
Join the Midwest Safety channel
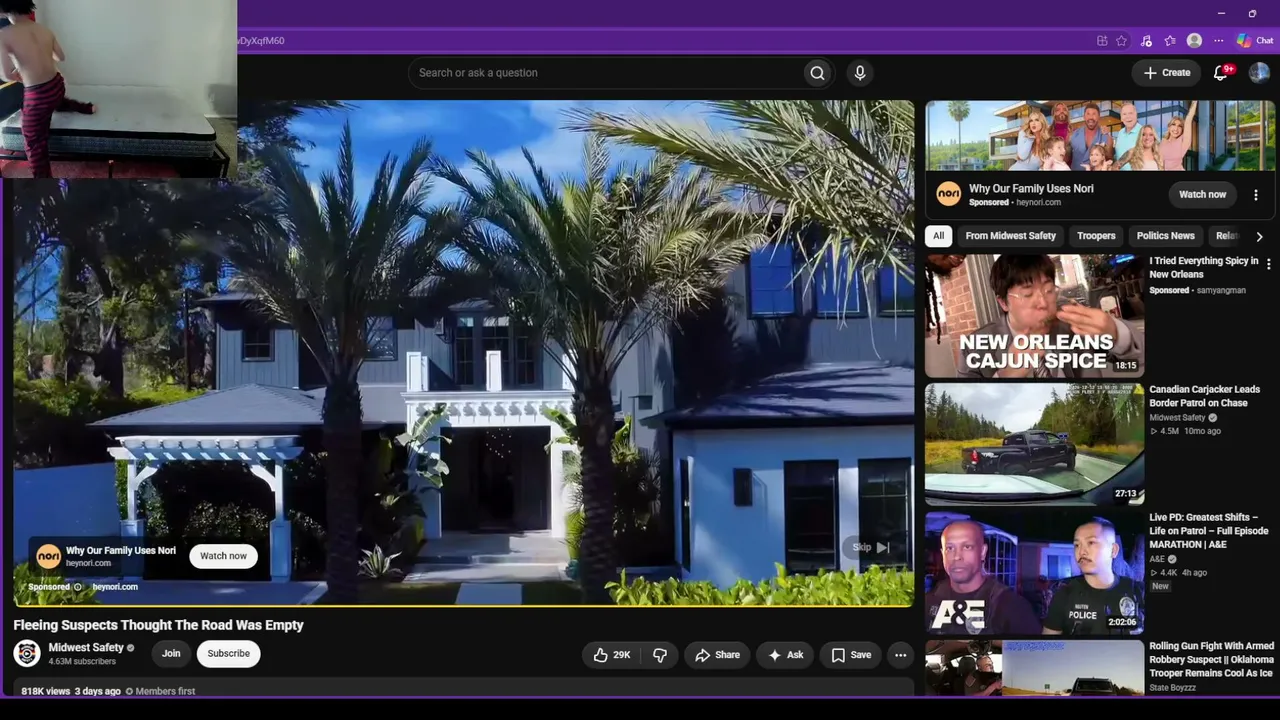coord(171,654)
